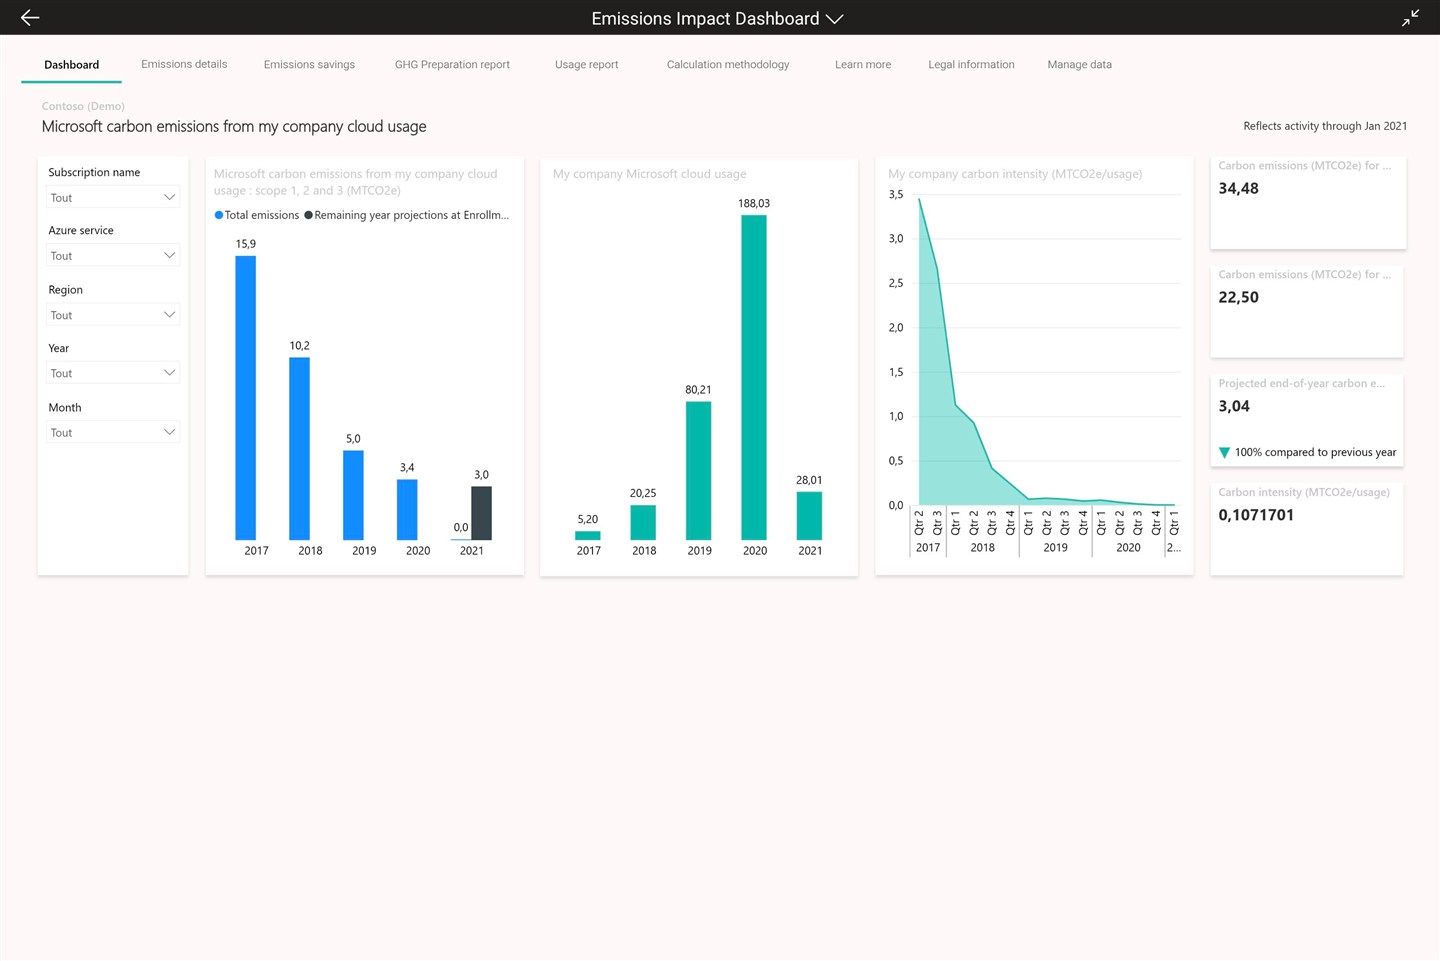1440x961 pixels.
Task: Select the 2019 emissions bar labeled 5,0
Action: click(x=353, y=495)
